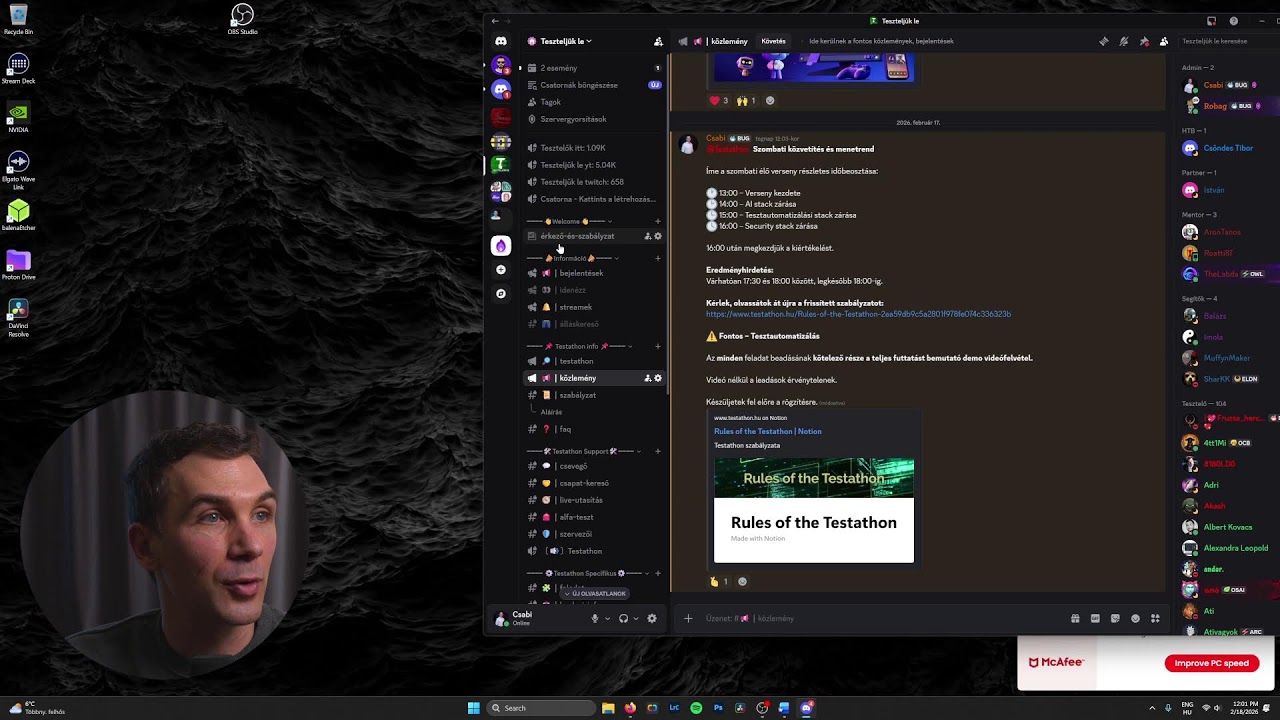Image resolution: width=1280 pixels, height=720 pixels.
Task: Open the GIF picker icon
Action: pos(1095,618)
